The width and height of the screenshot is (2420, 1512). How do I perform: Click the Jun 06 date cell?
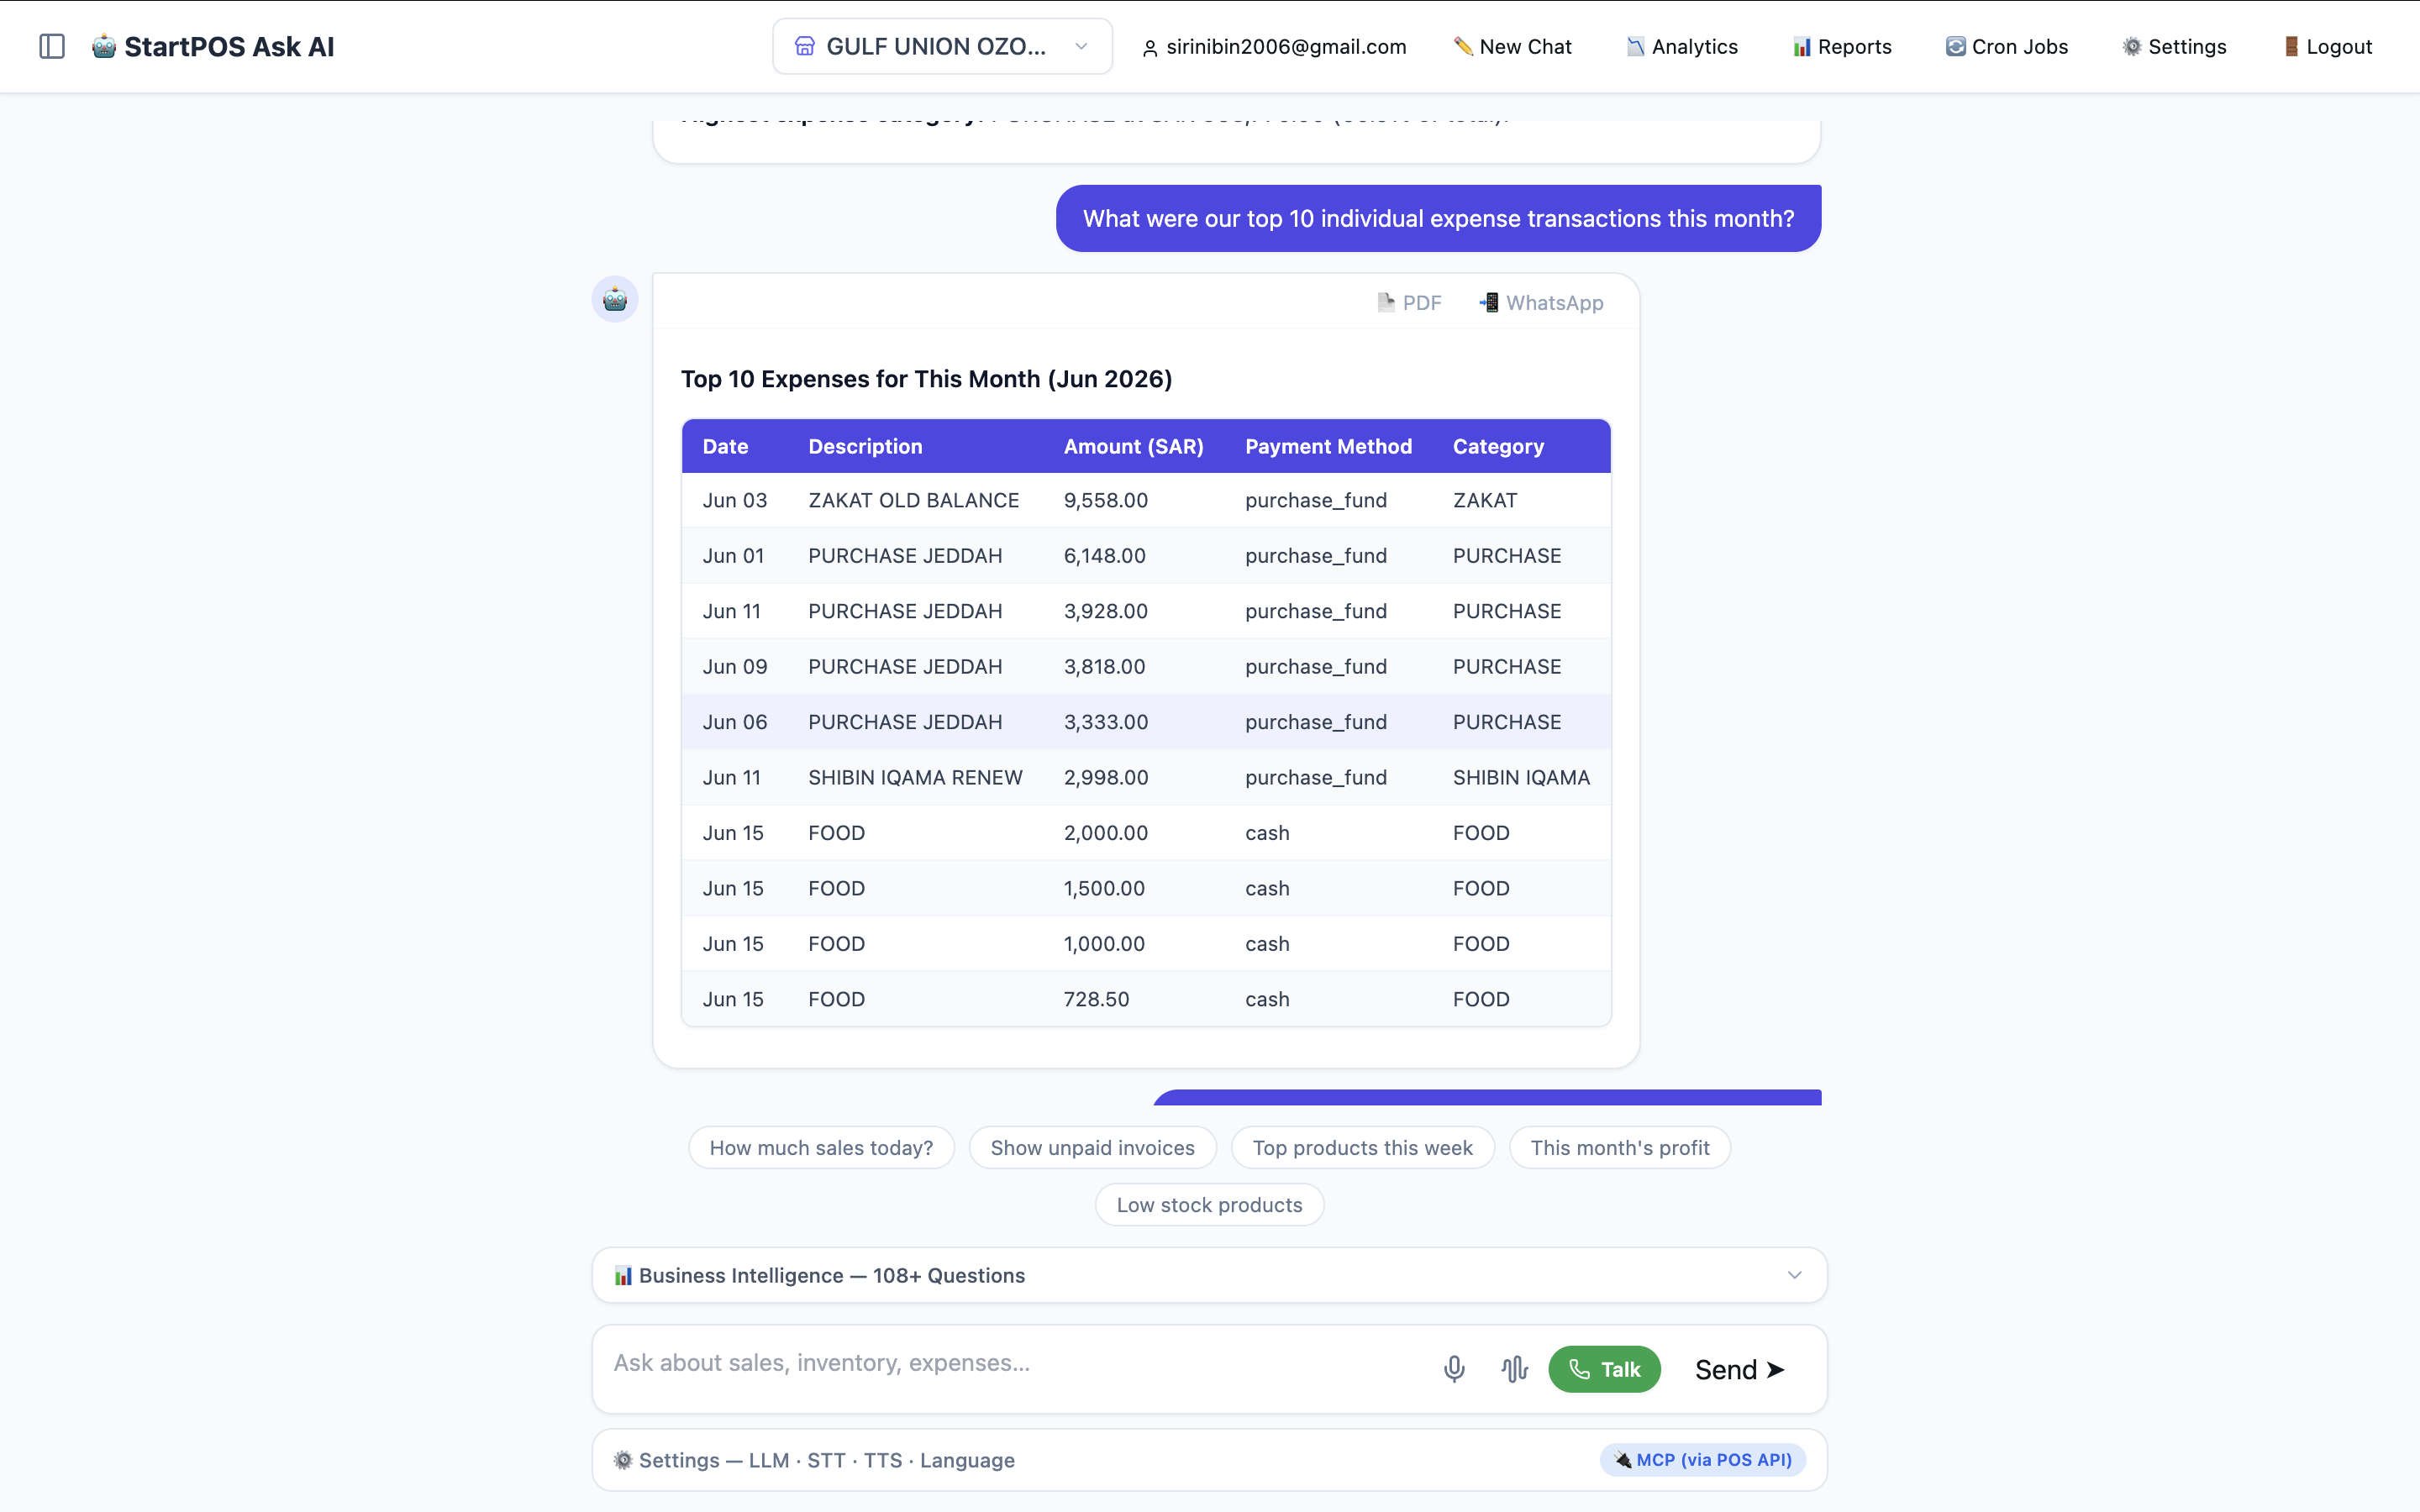click(734, 722)
